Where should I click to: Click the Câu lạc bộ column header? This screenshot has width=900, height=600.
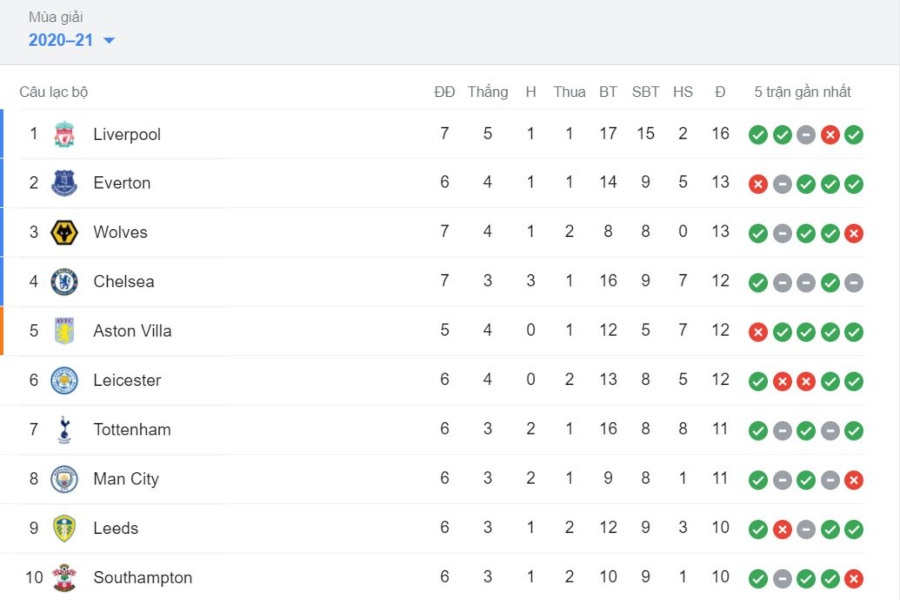click(54, 92)
